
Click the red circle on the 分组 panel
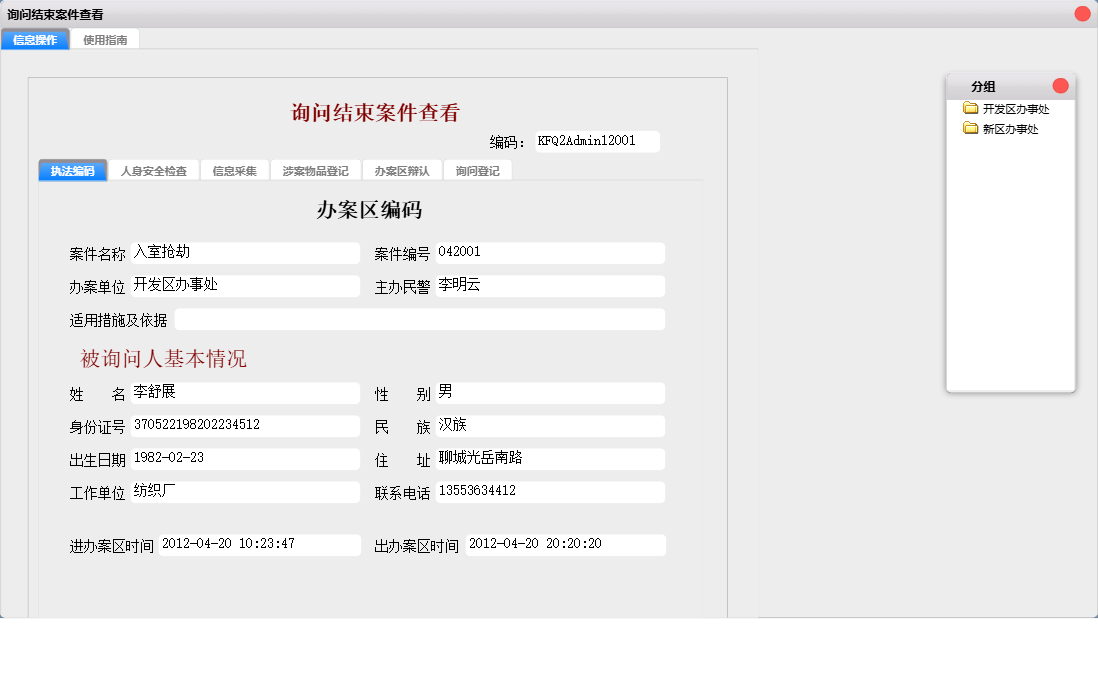pos(1059,86)
